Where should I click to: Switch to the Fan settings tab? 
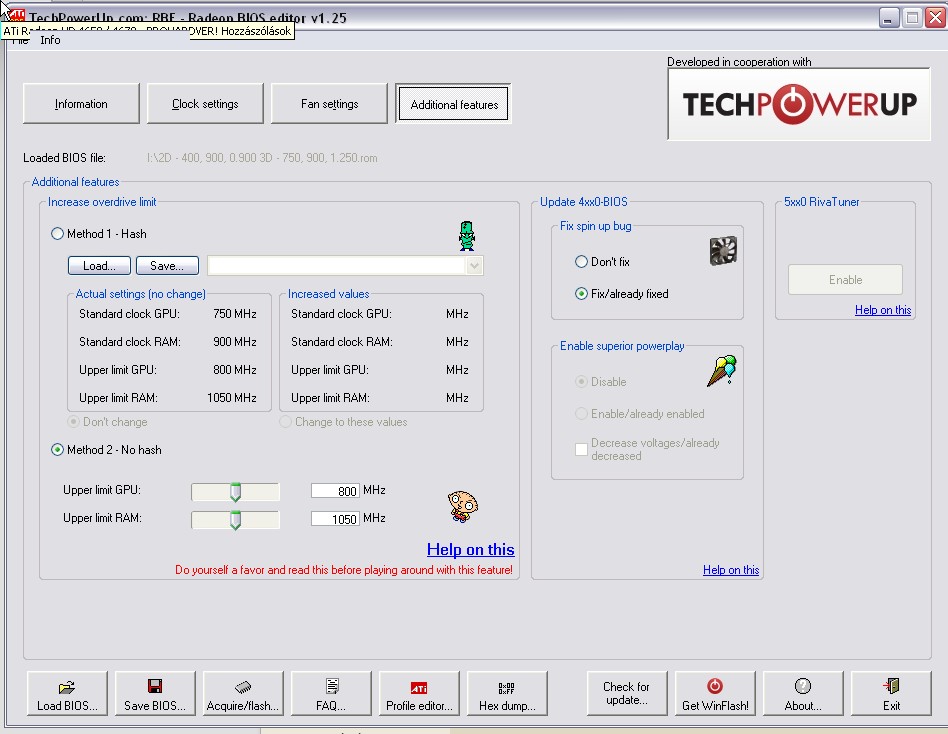tap(330, 104)
